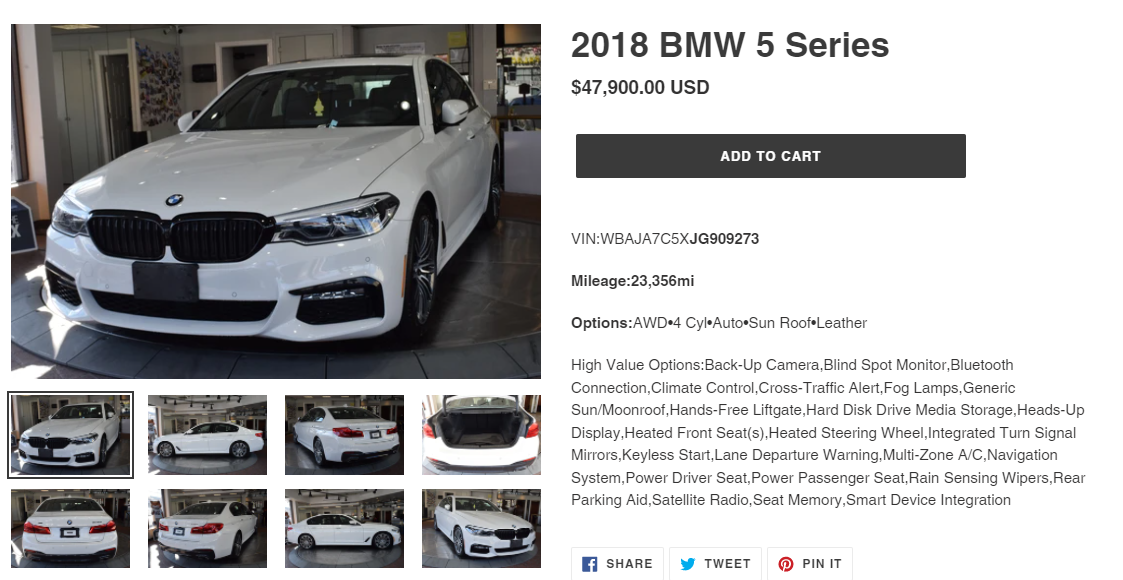Click BMW hood badge in main photo
This screenshot has height=580, width=1123.
pyautogui.click(x=174, y=200)
